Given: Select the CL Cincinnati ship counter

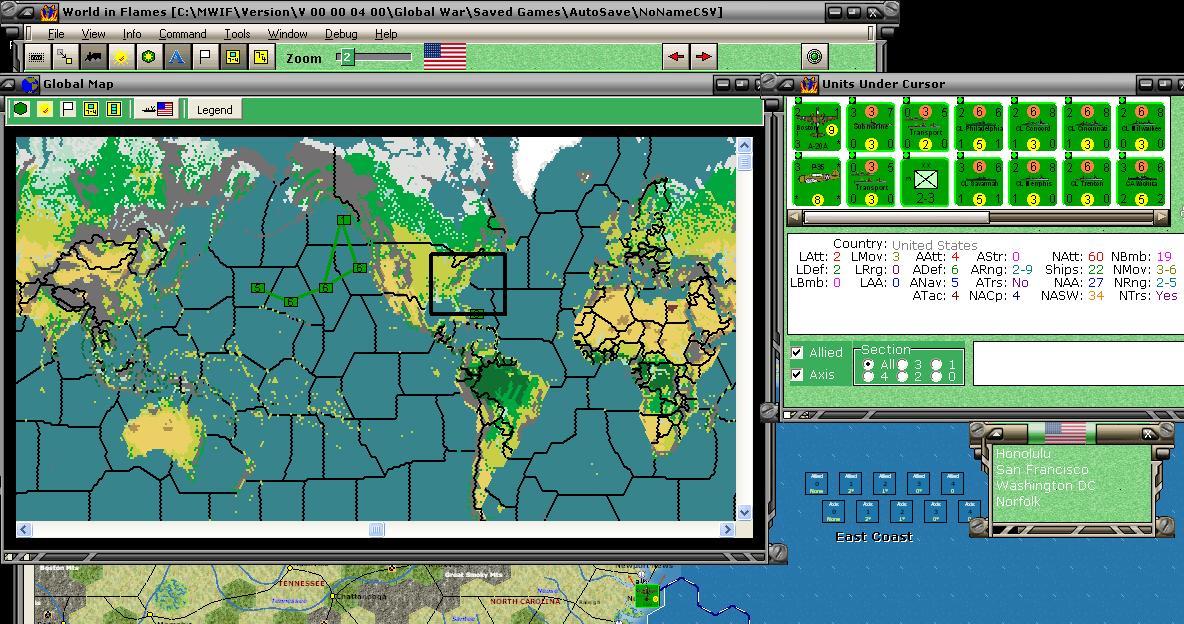Looking at the screenshot, I should (1087, 126).
